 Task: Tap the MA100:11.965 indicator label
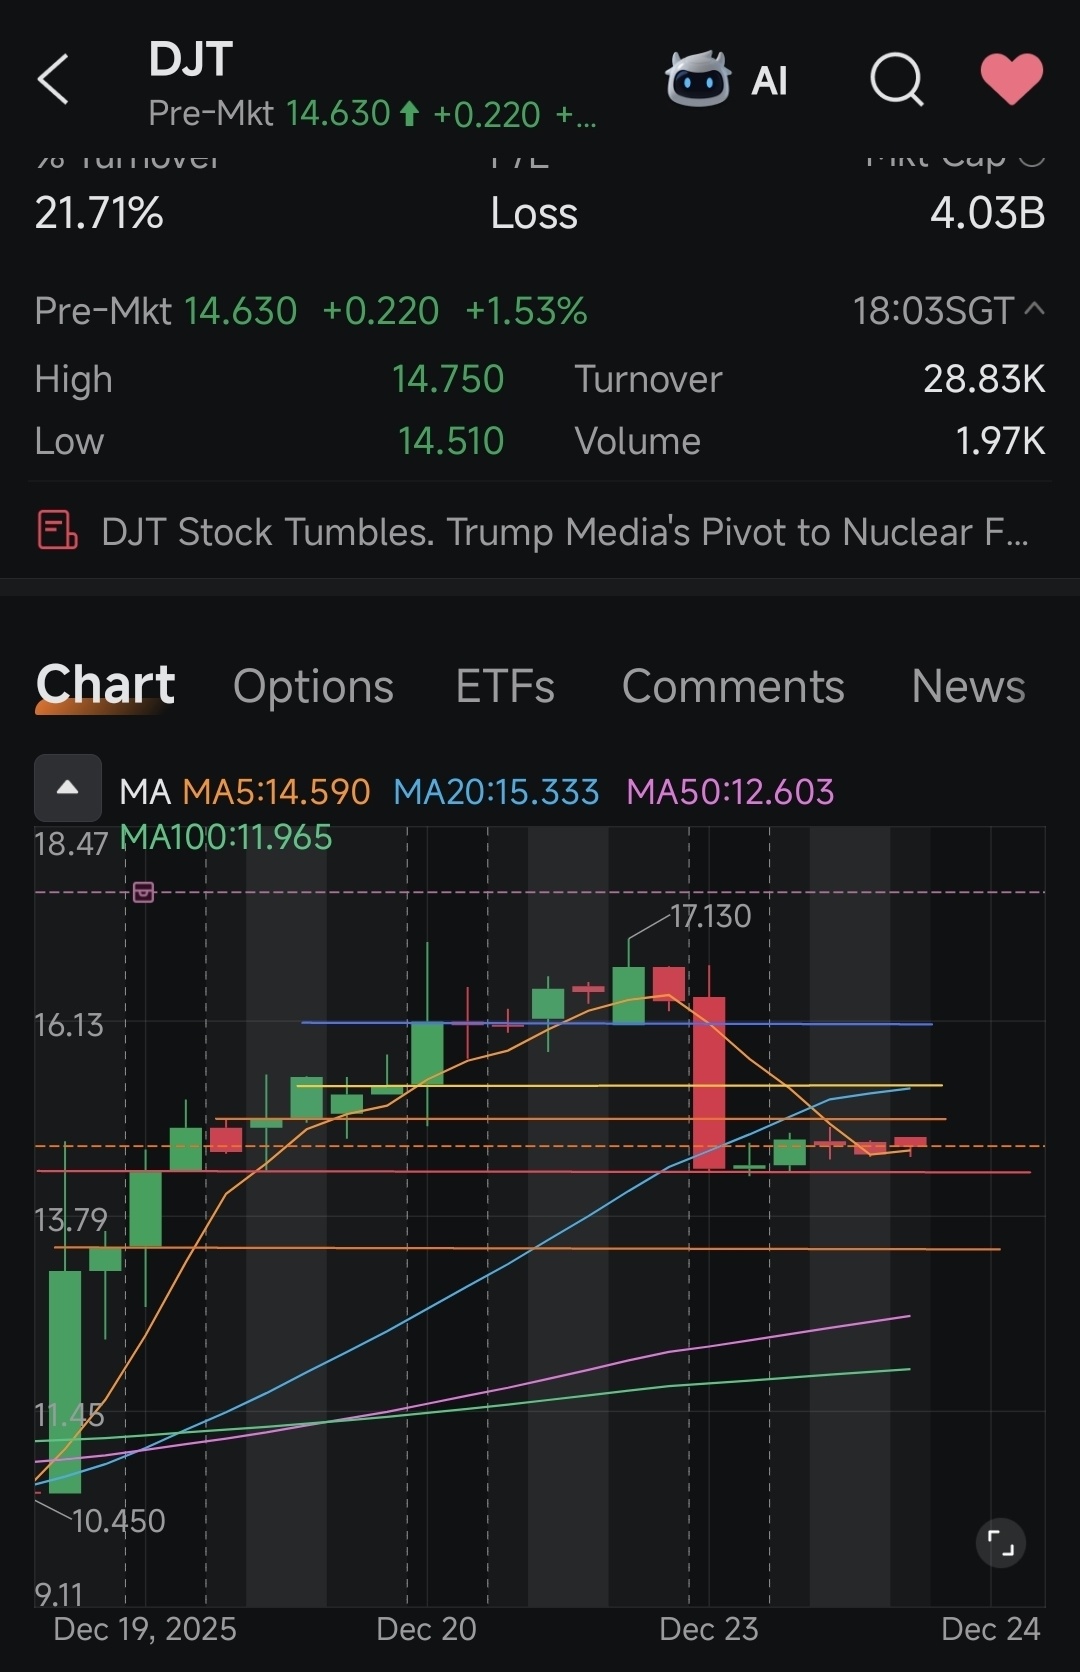(x=226, y=837)
